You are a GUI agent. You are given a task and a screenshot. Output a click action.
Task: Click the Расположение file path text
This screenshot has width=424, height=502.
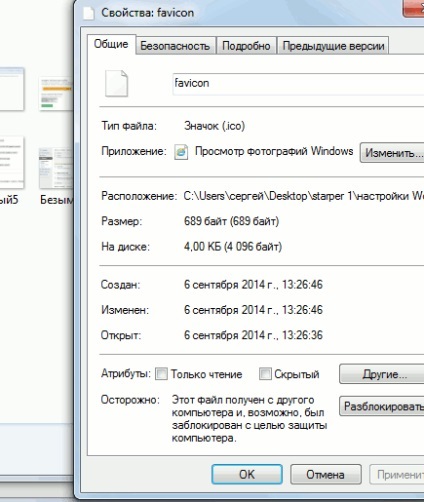tap(304, 196)
